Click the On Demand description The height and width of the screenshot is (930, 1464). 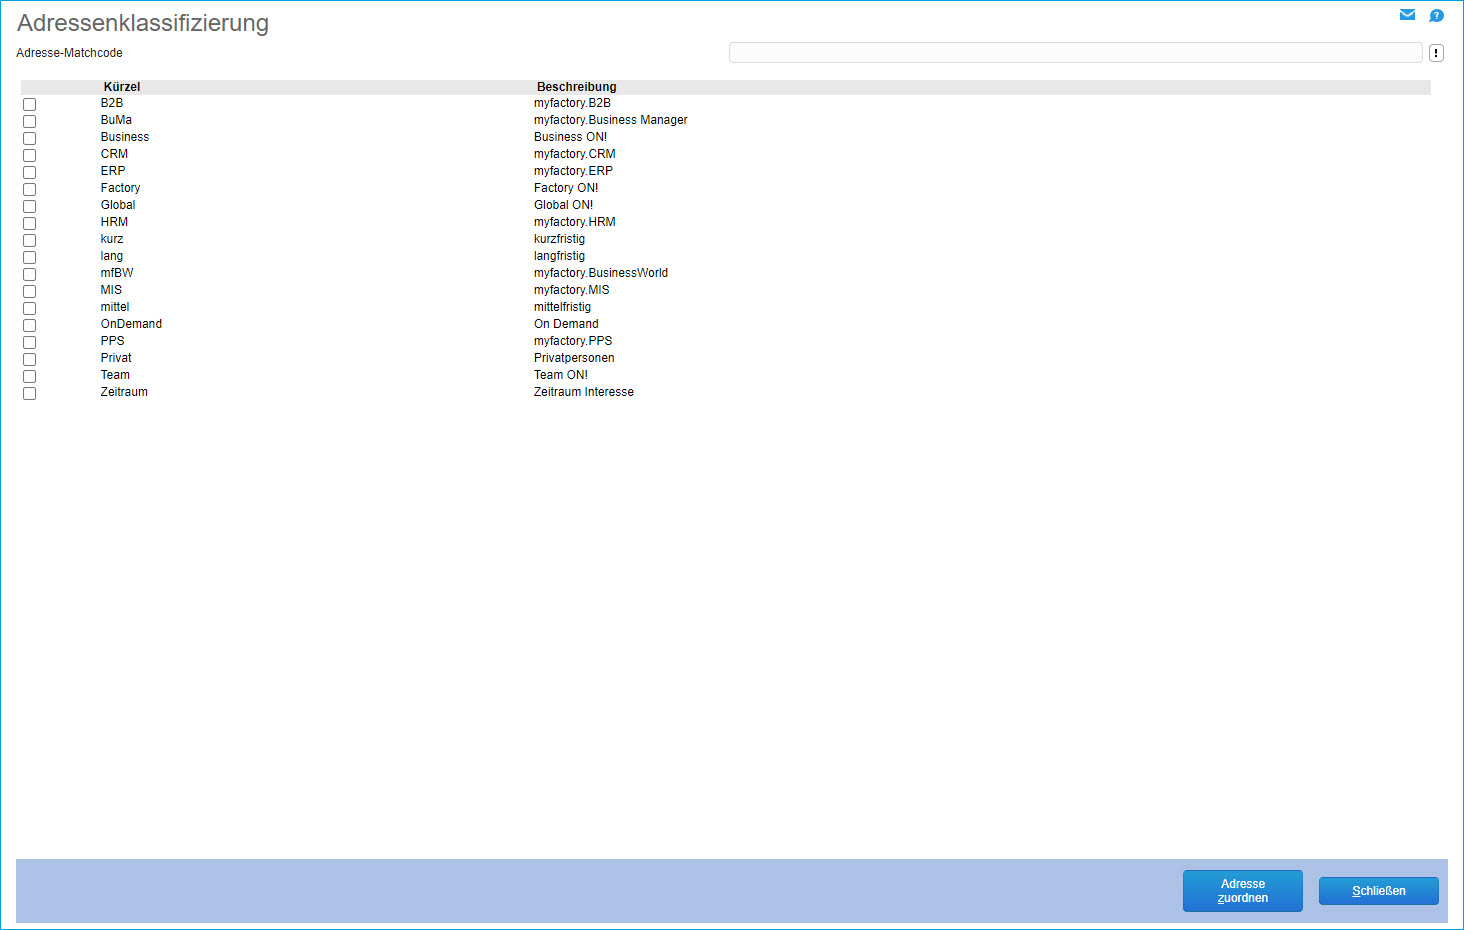566,324
